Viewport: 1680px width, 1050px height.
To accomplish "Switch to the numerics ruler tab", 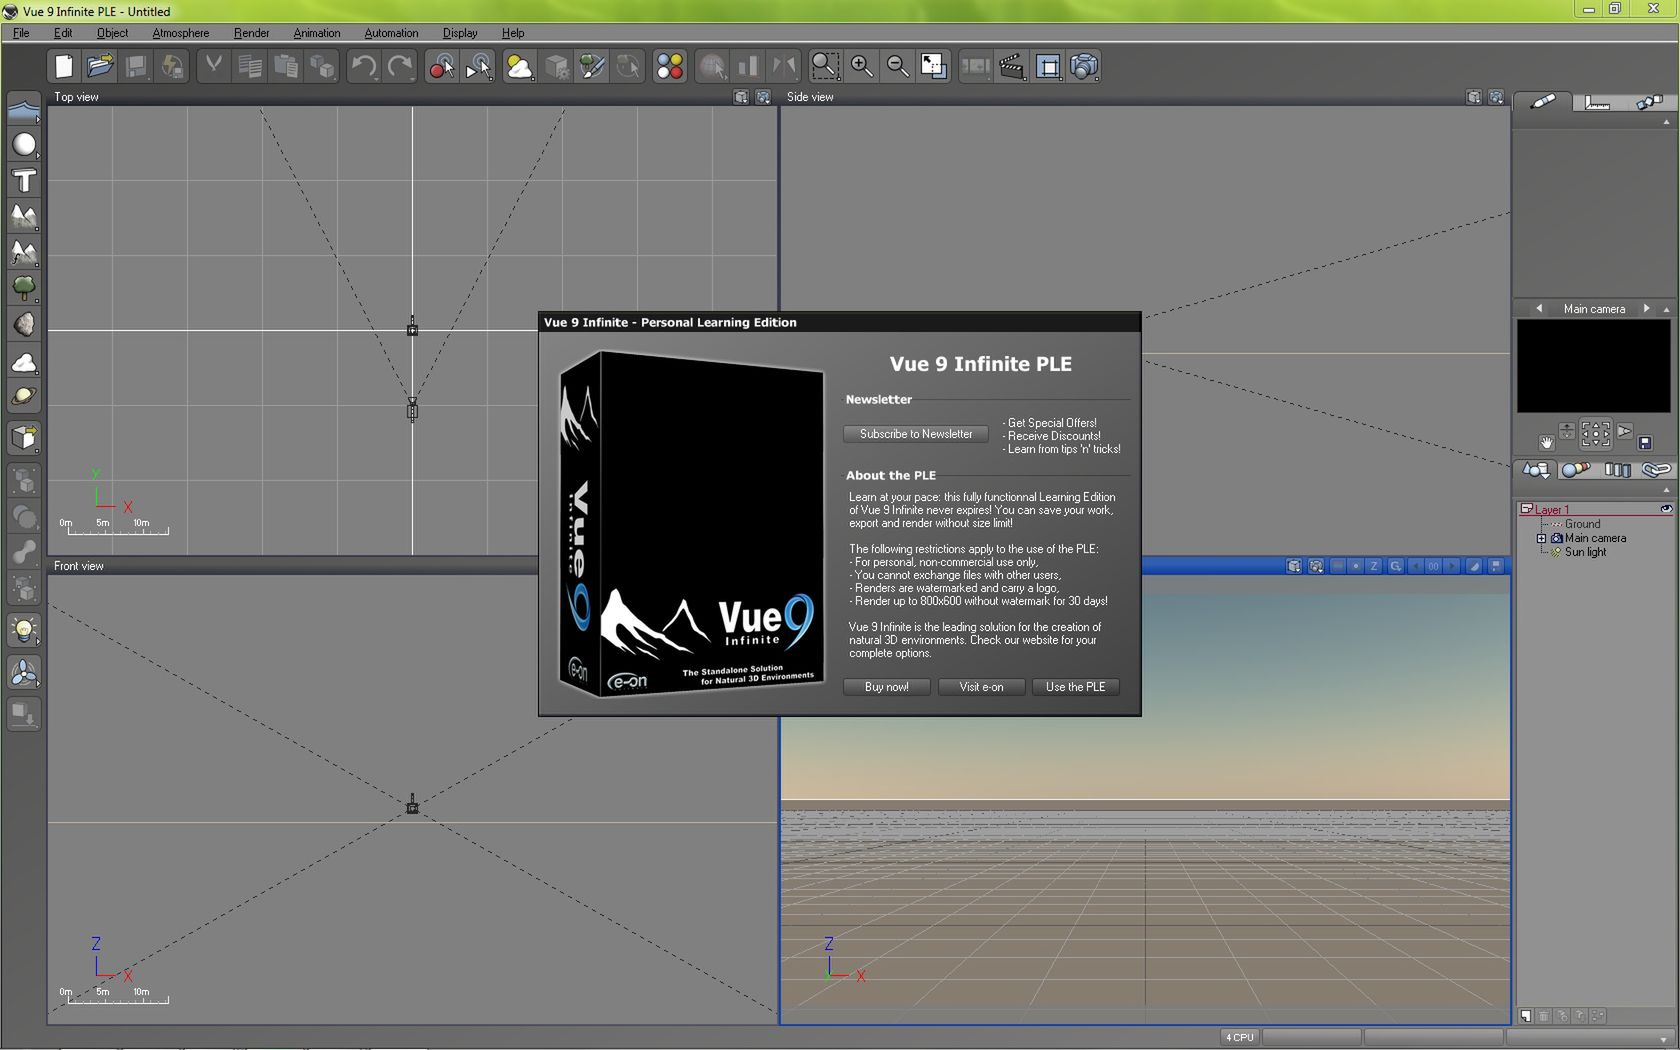I will (1597, 102).
